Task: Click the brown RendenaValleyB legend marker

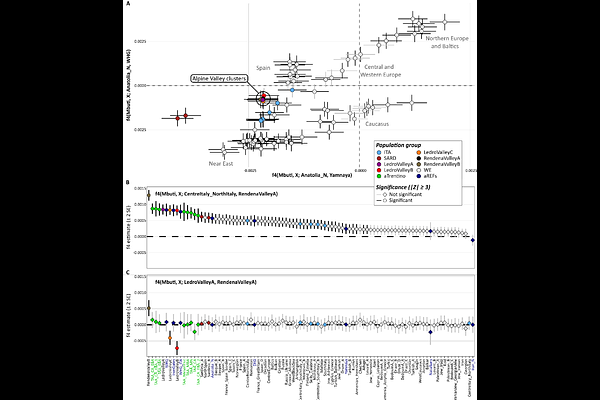Action: [419, 164]
